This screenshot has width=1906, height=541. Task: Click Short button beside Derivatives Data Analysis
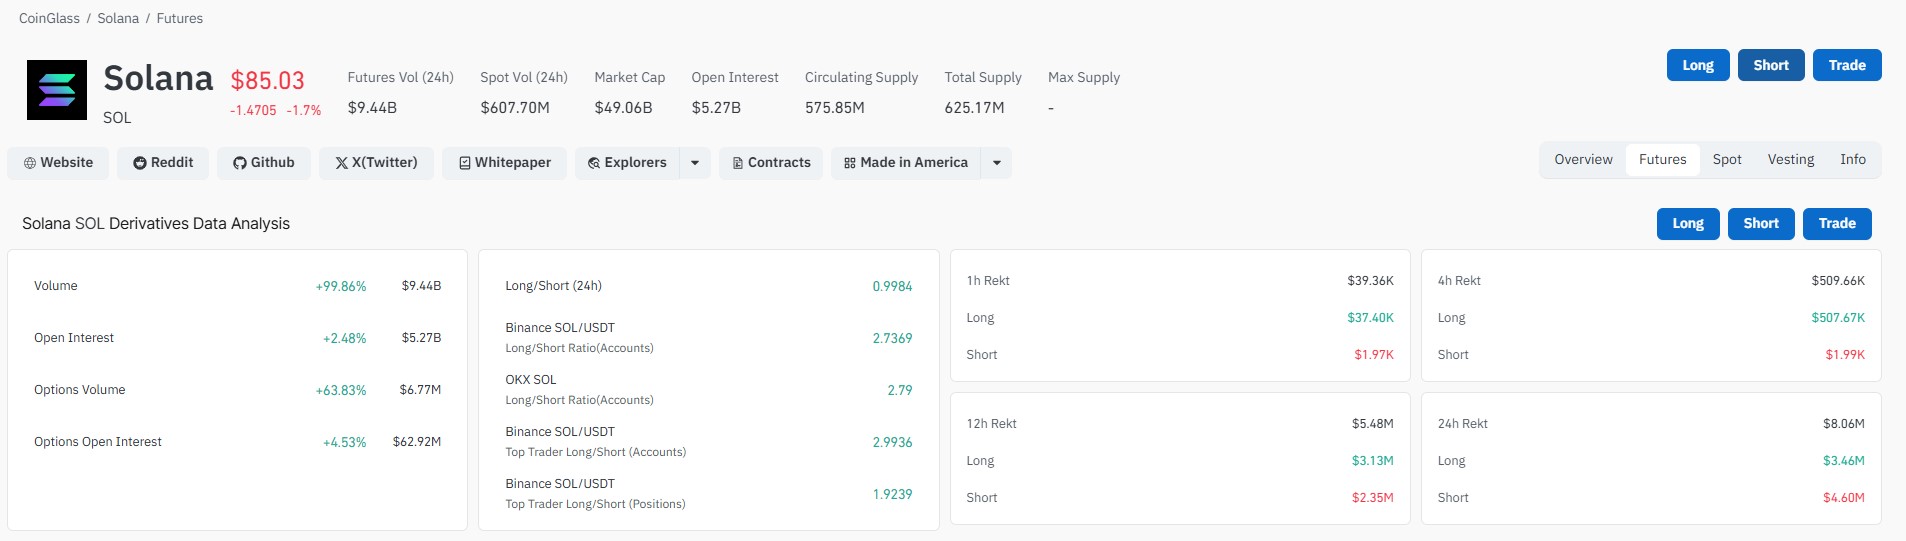(1761, 224)
